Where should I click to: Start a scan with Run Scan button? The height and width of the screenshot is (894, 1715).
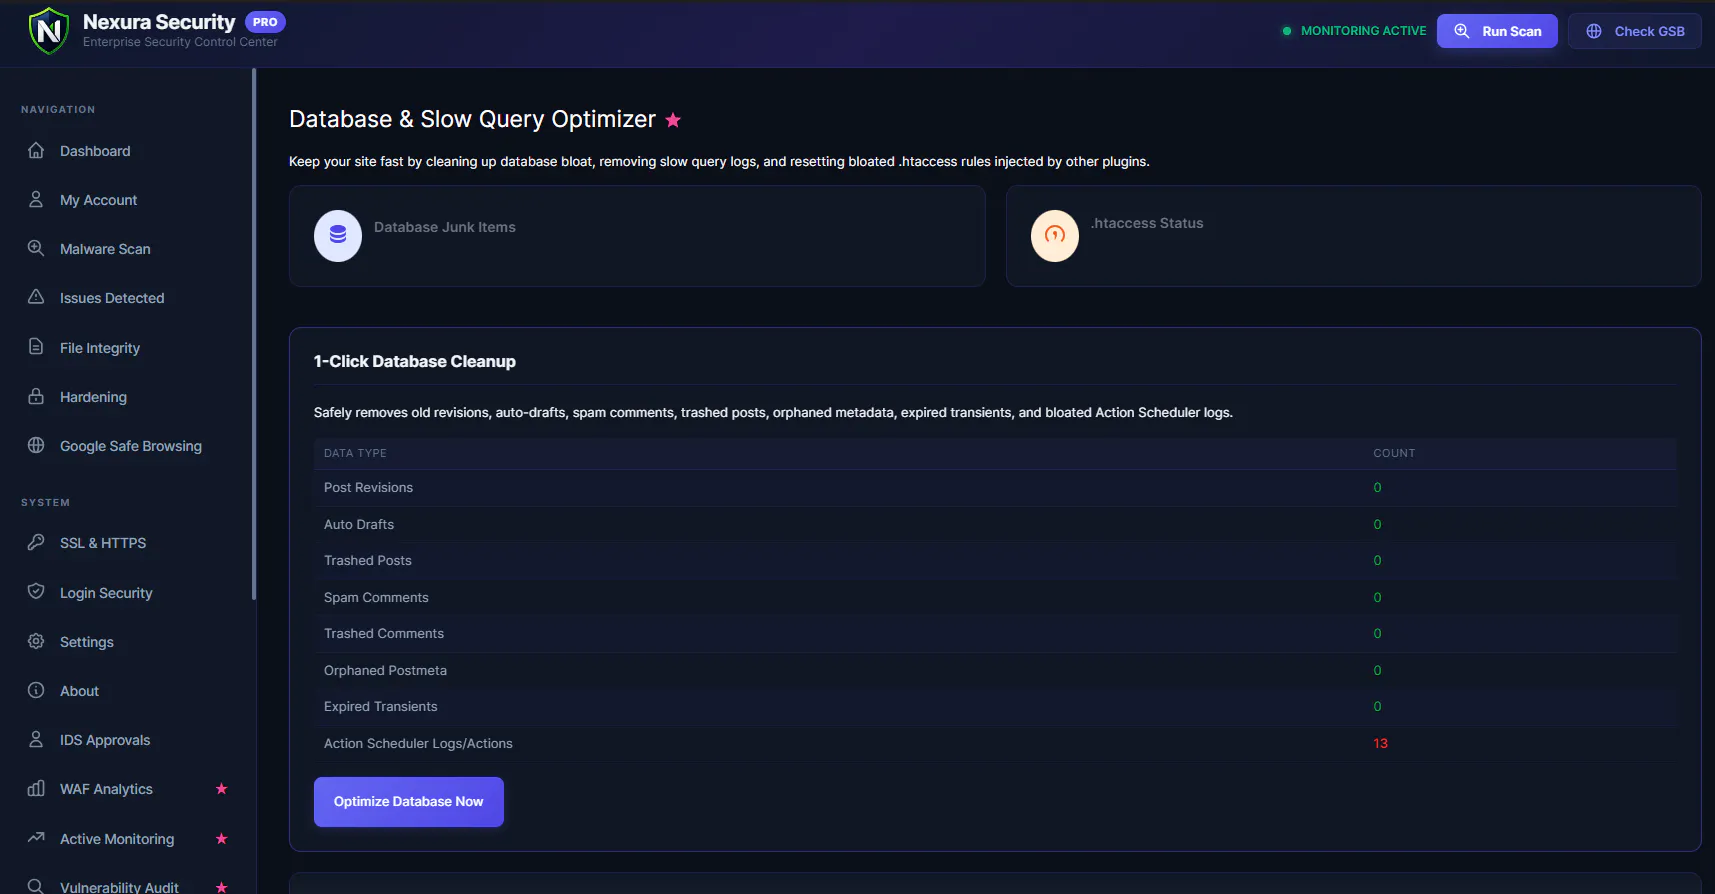click(1497, 31)
